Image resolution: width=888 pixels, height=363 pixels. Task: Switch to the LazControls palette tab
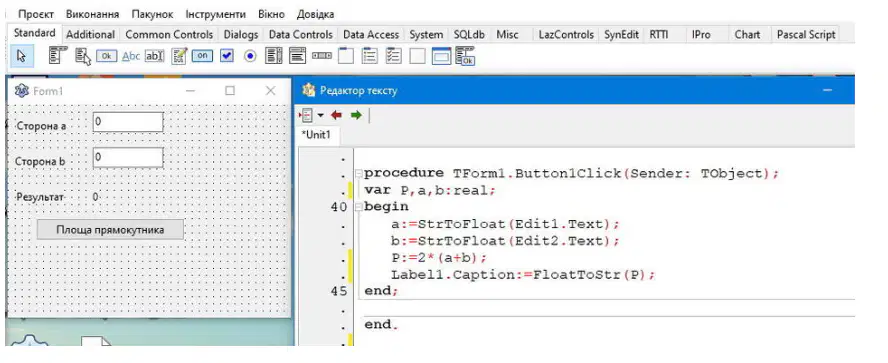566,35
